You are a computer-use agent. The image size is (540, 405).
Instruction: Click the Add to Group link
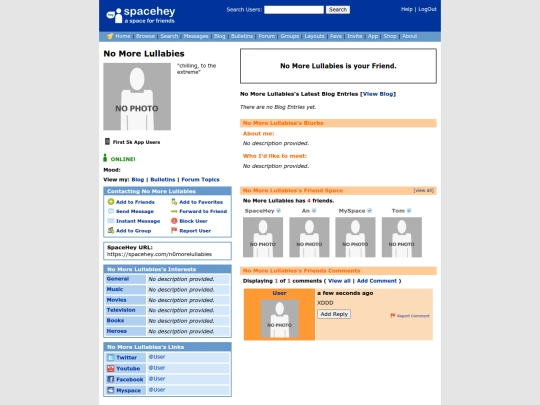click(x=133, y=230)
